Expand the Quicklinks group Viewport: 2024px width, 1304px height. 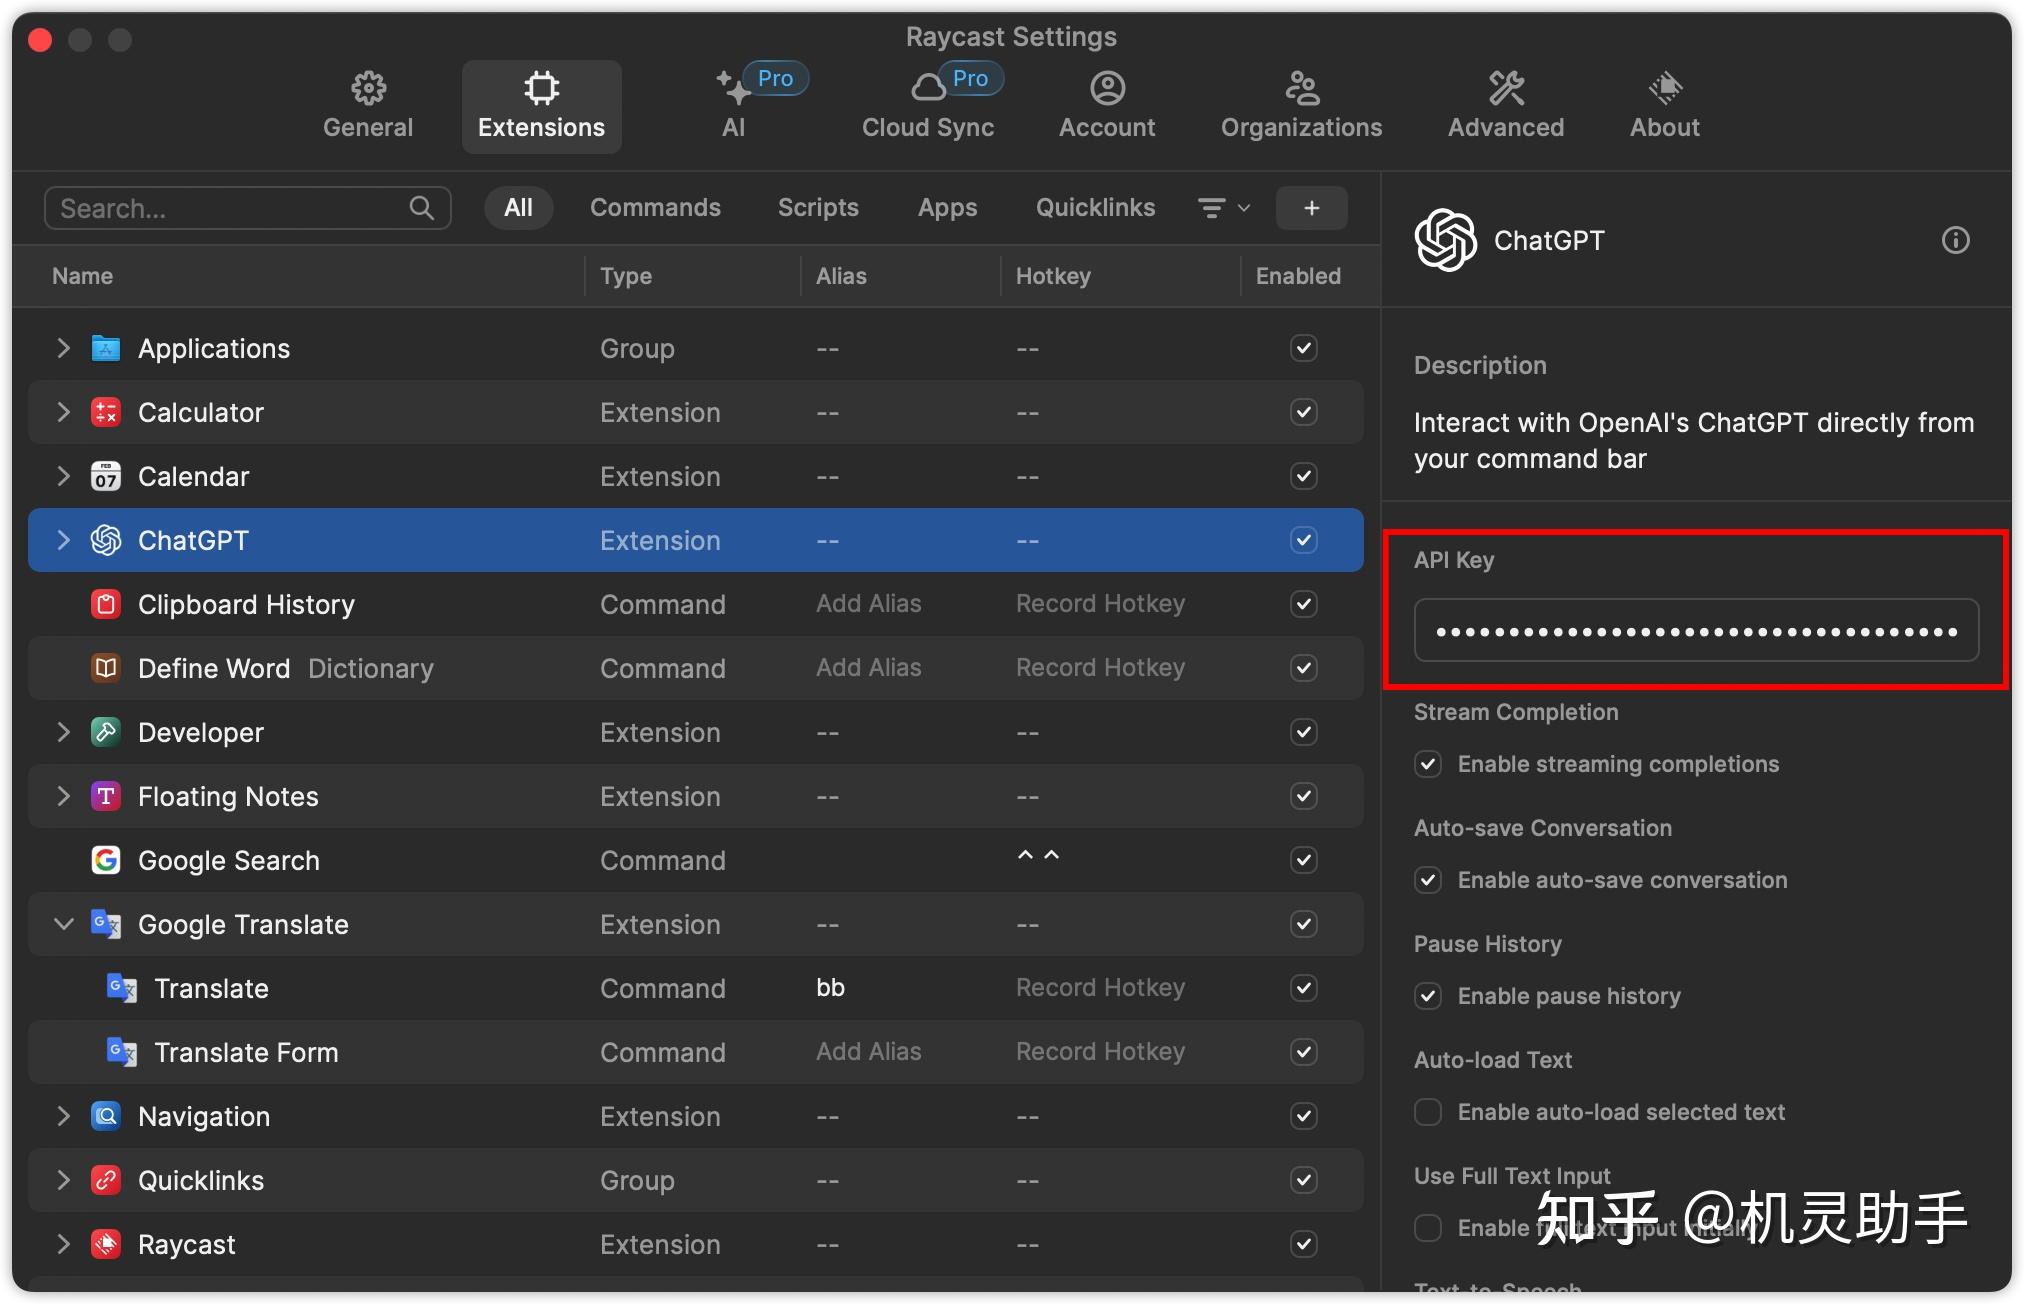click(63, 1180)
